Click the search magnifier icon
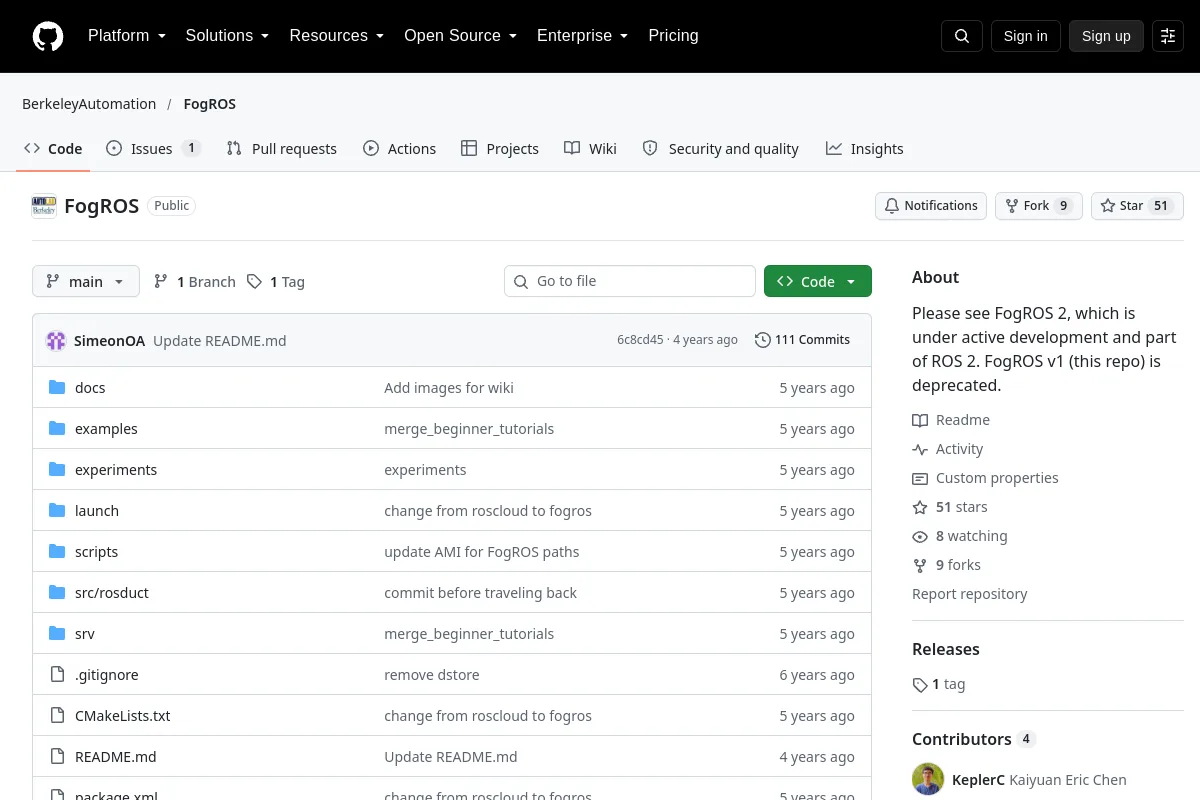This screenshot has width=1200, height=800. (x=962, y=36)
